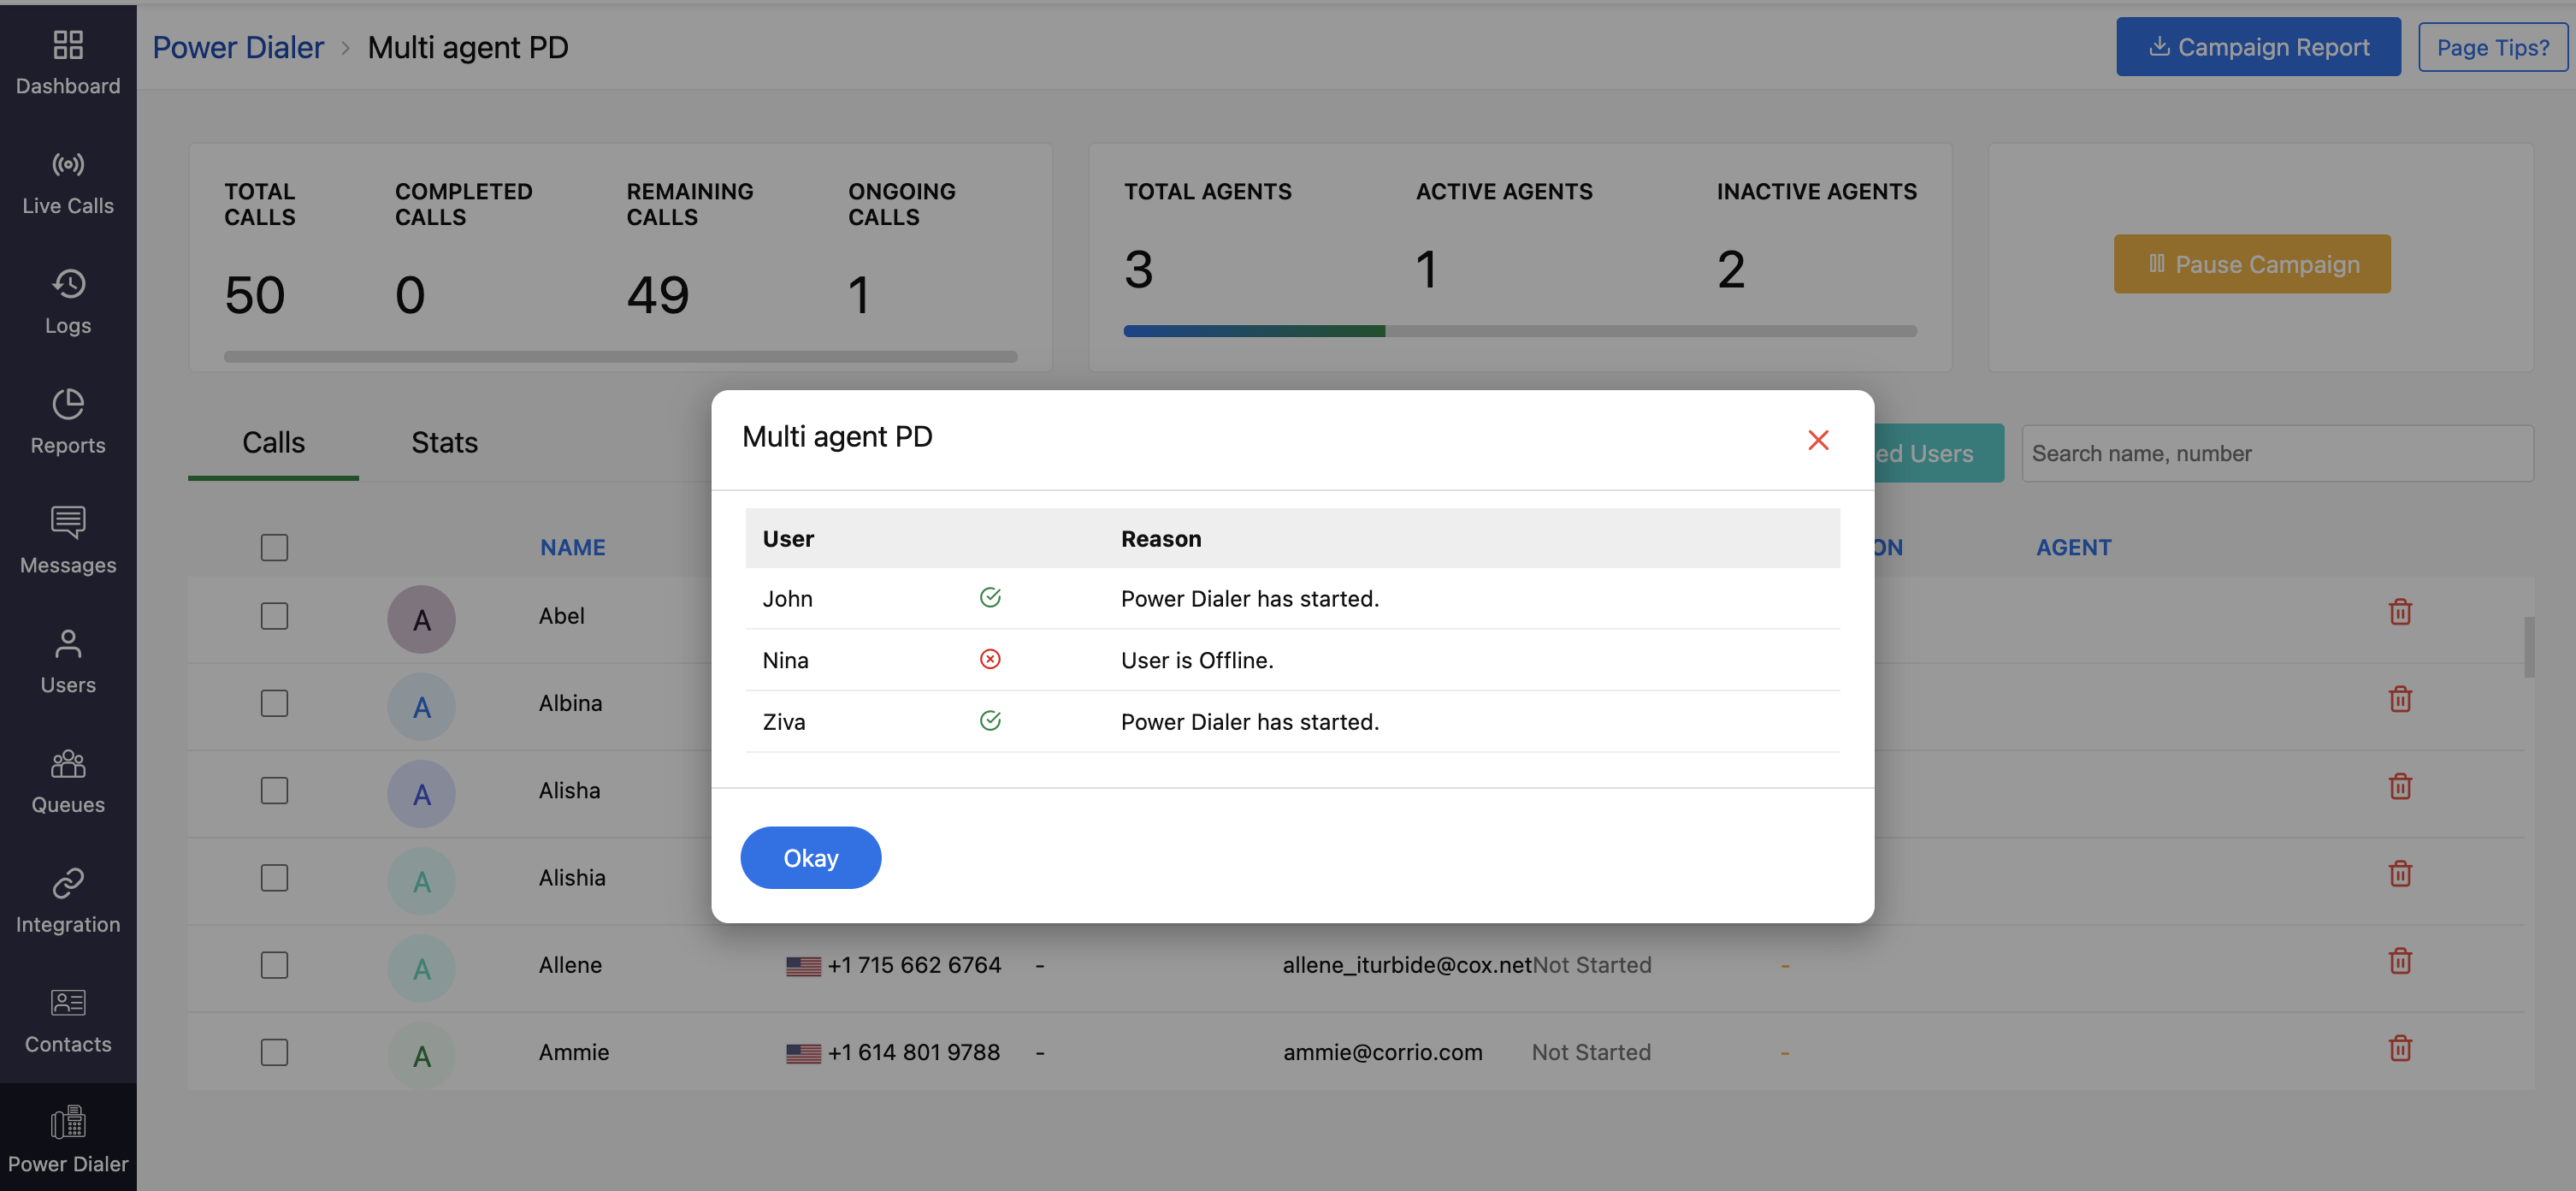Click Power Dialer breadcrumb link
The height and width of the screenshot is (1191, 2576).
coord(238,47)
